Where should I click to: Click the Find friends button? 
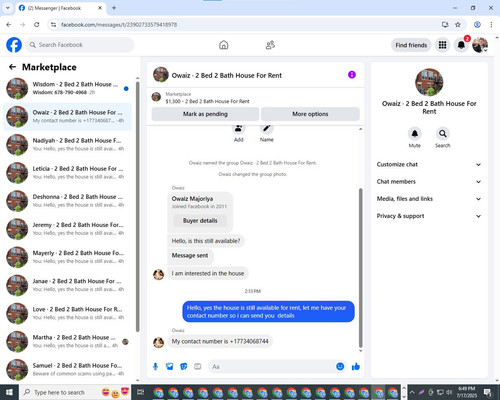click(x=411, y=45)
